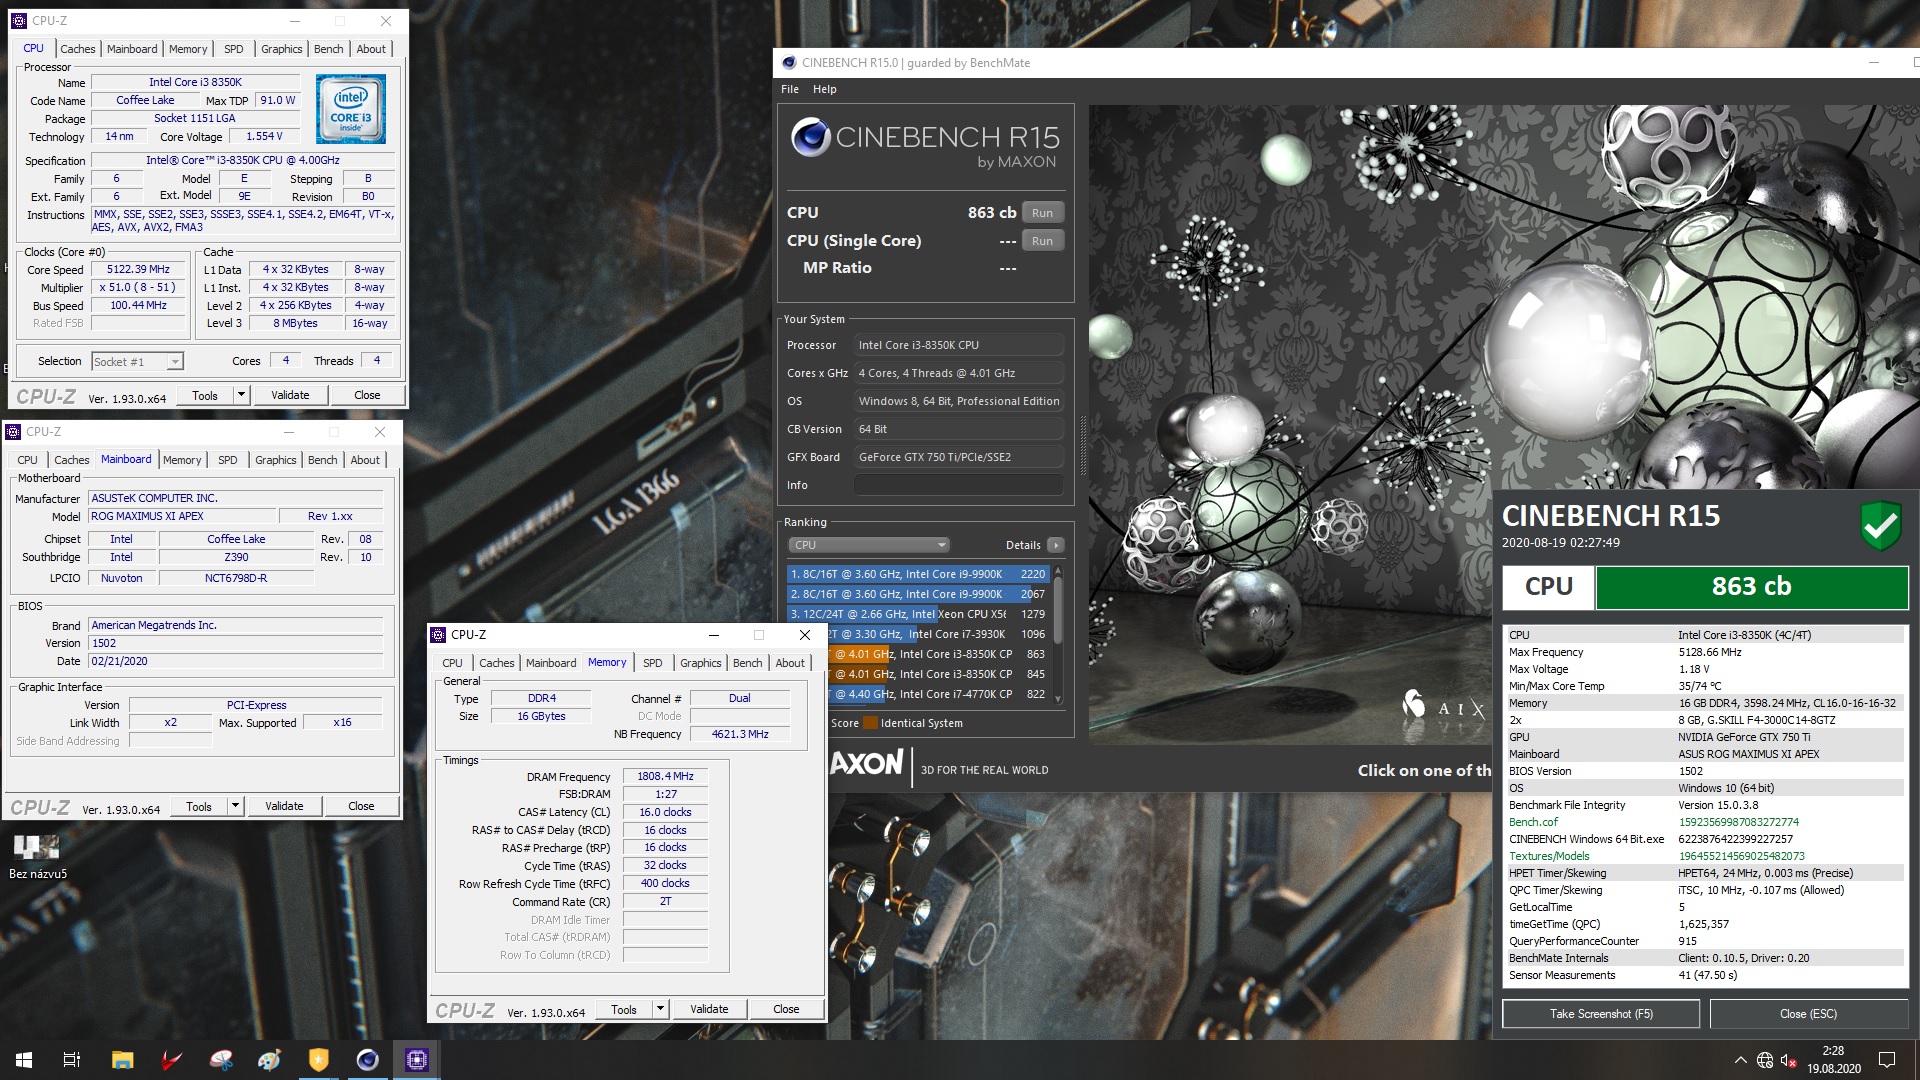Click Validate in top CPU-Z window
Screen dimensions: 1920x1080
[x=291, y=395]
